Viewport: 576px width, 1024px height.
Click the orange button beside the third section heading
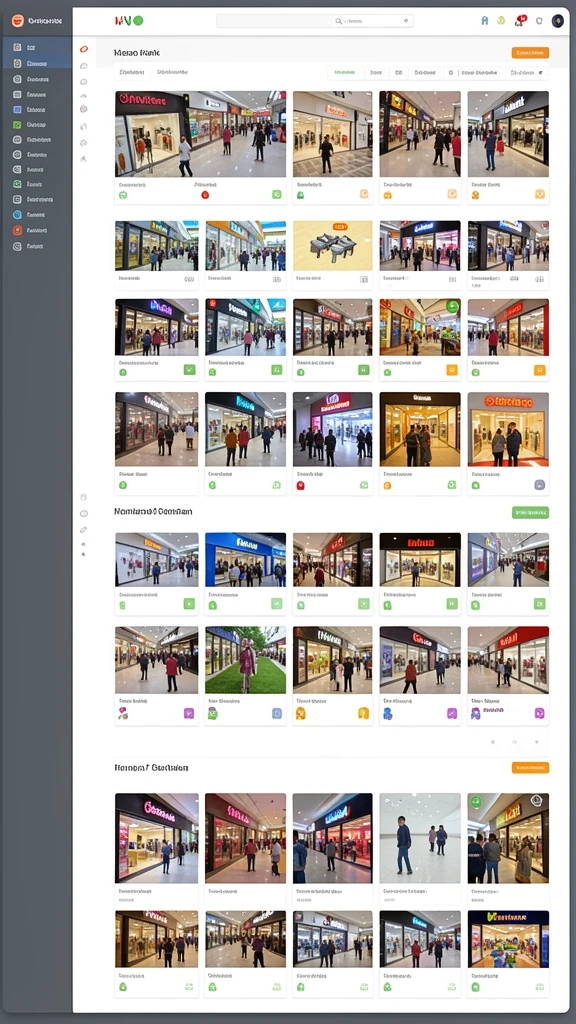(530, 768)
